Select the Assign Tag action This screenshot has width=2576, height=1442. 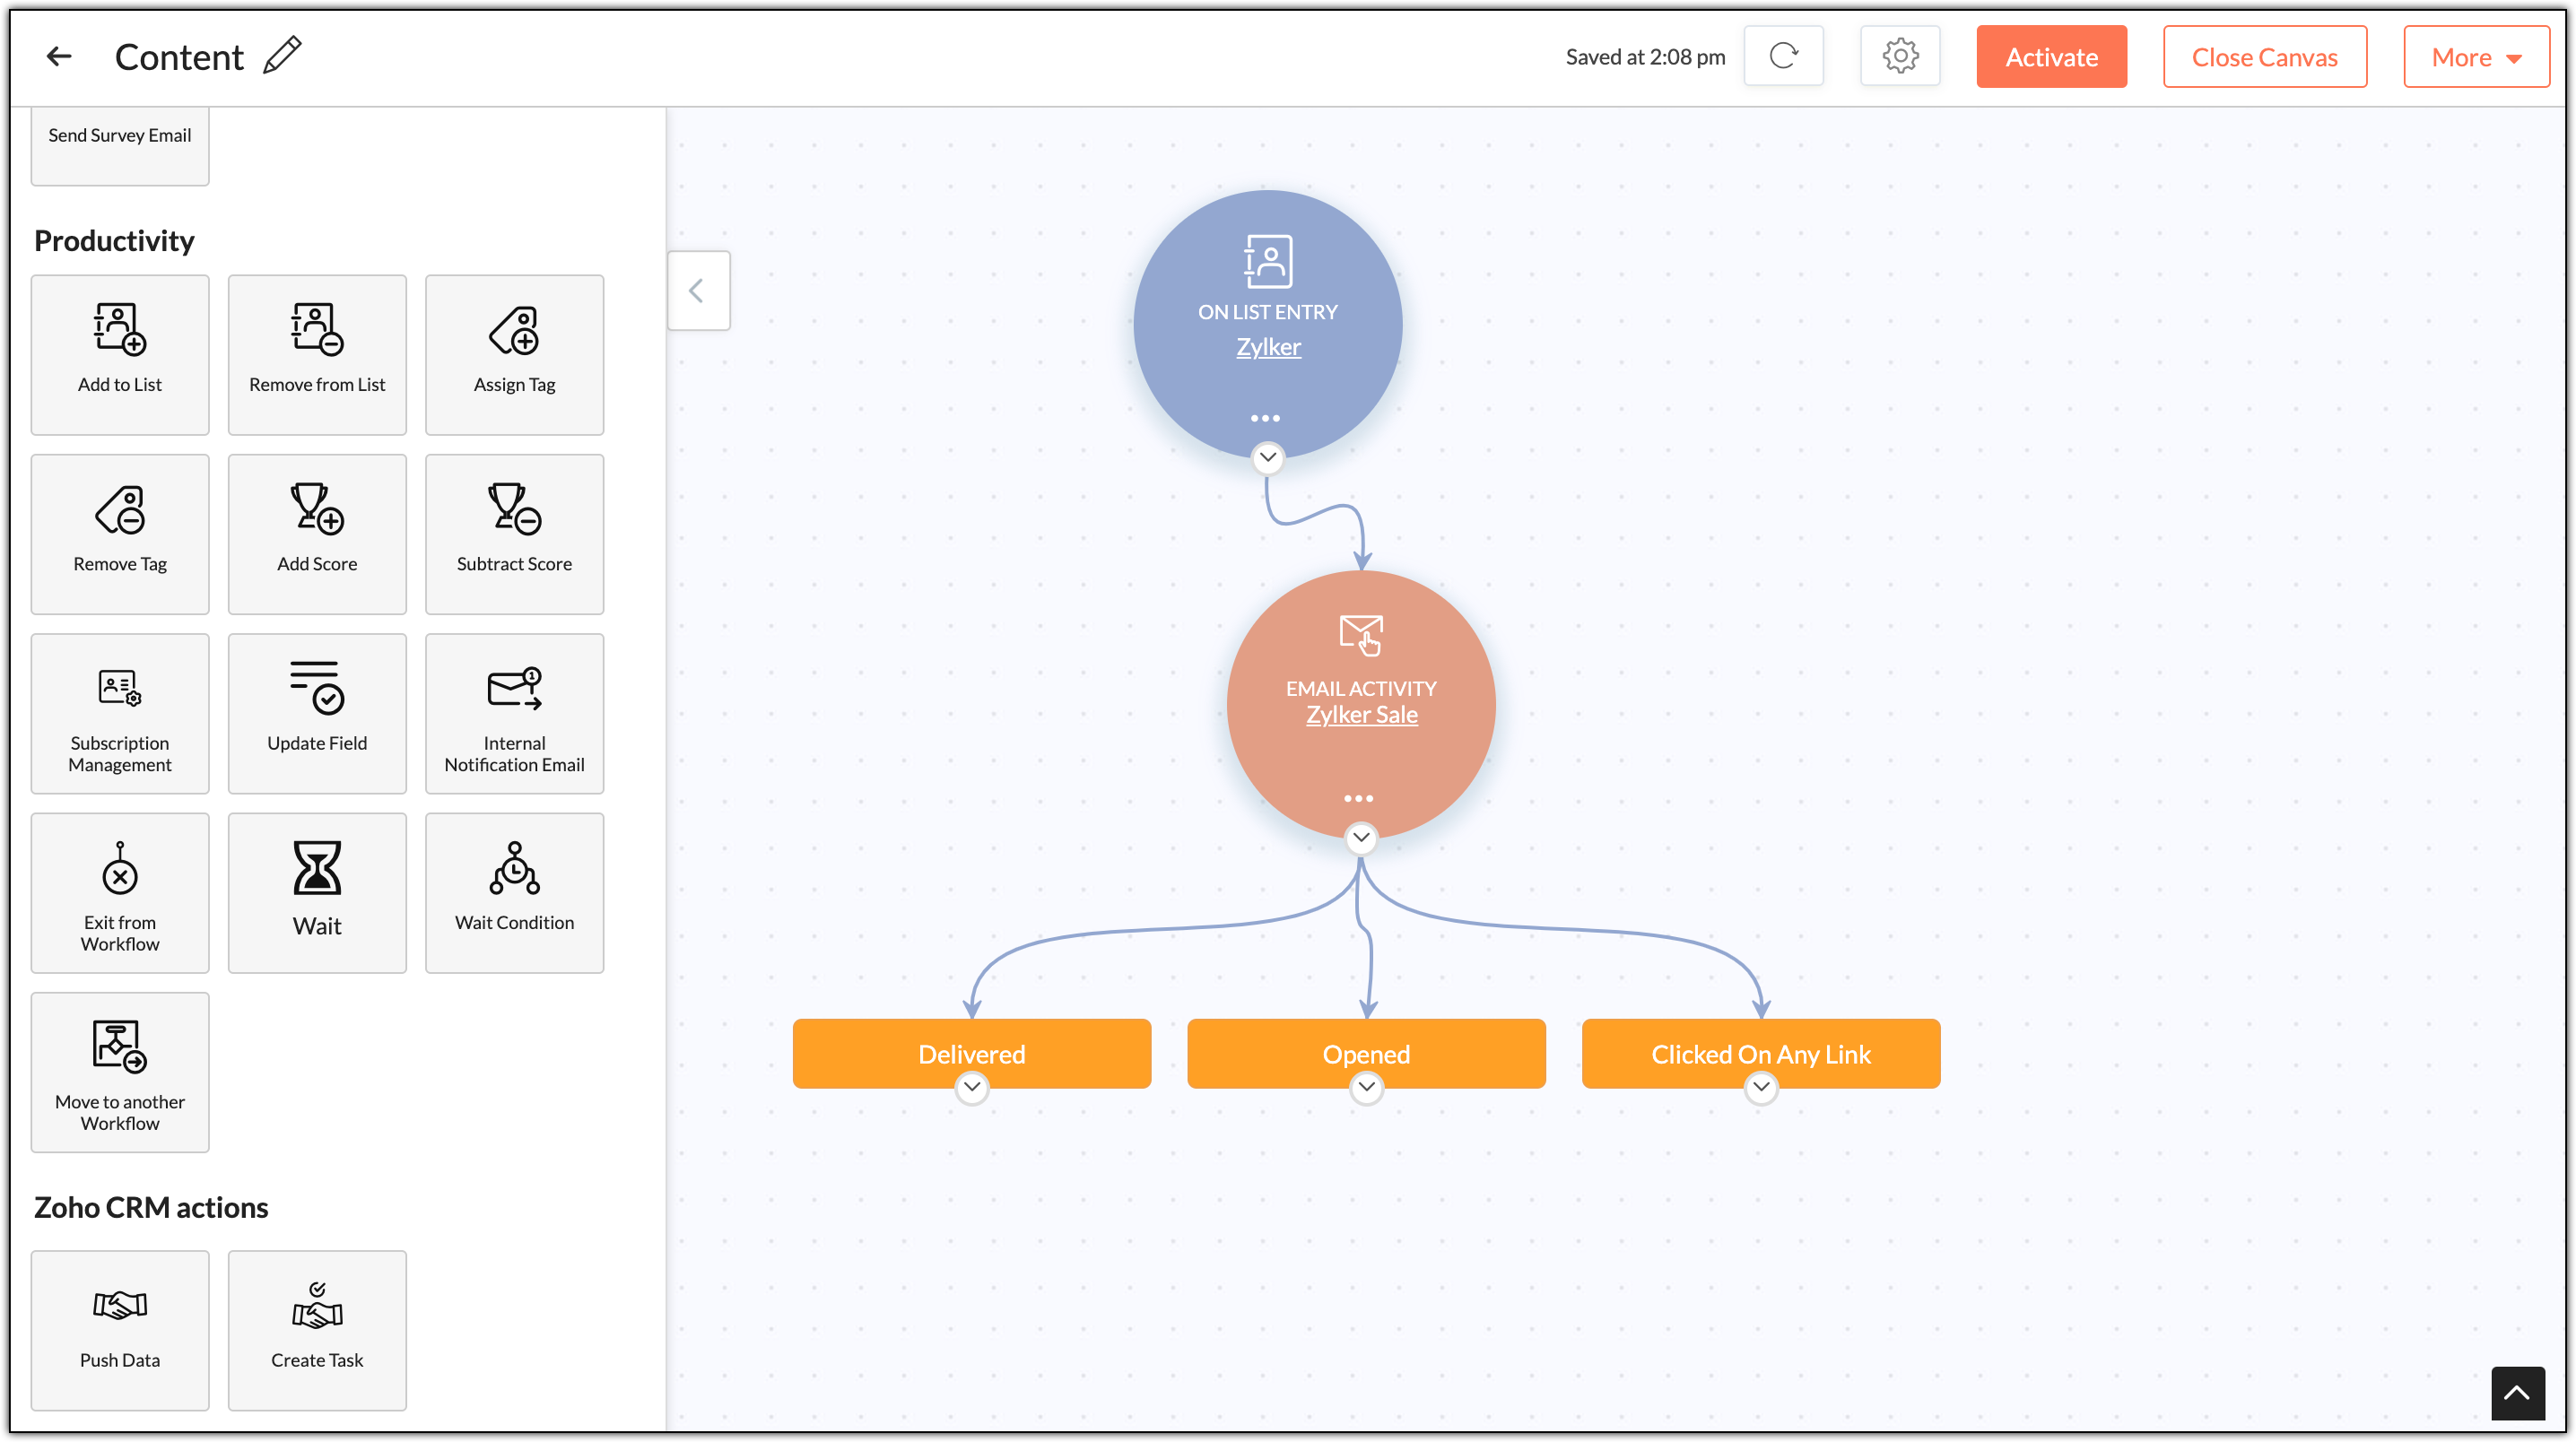pyautogui.click(x=514, y=355)
